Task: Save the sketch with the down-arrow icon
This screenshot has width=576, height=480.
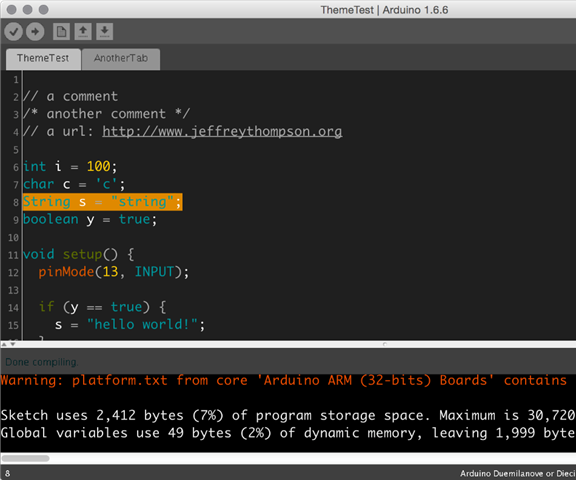Action: click(105, 32)
